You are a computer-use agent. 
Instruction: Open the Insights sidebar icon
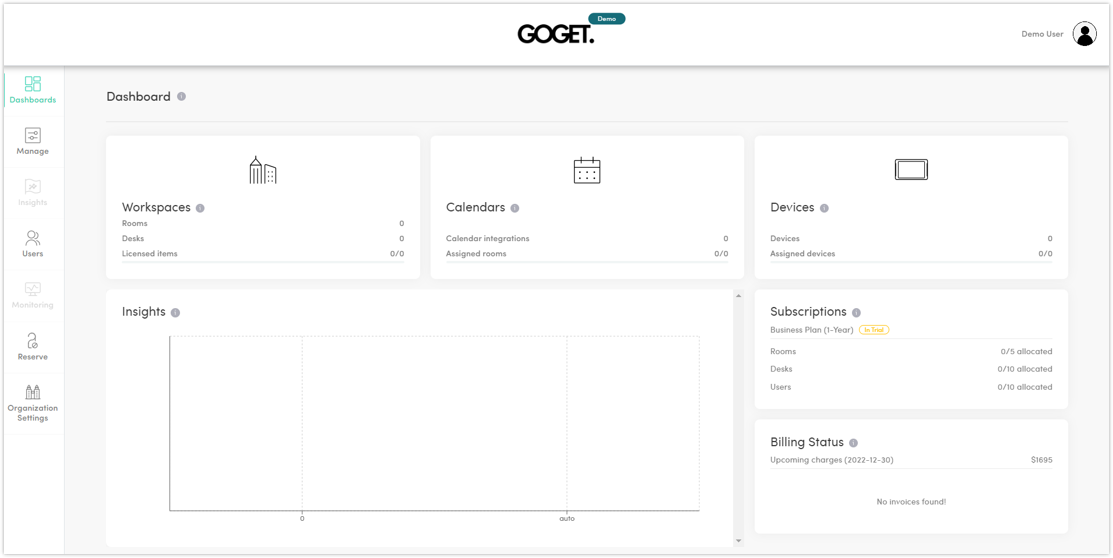[x=33, y=187]
